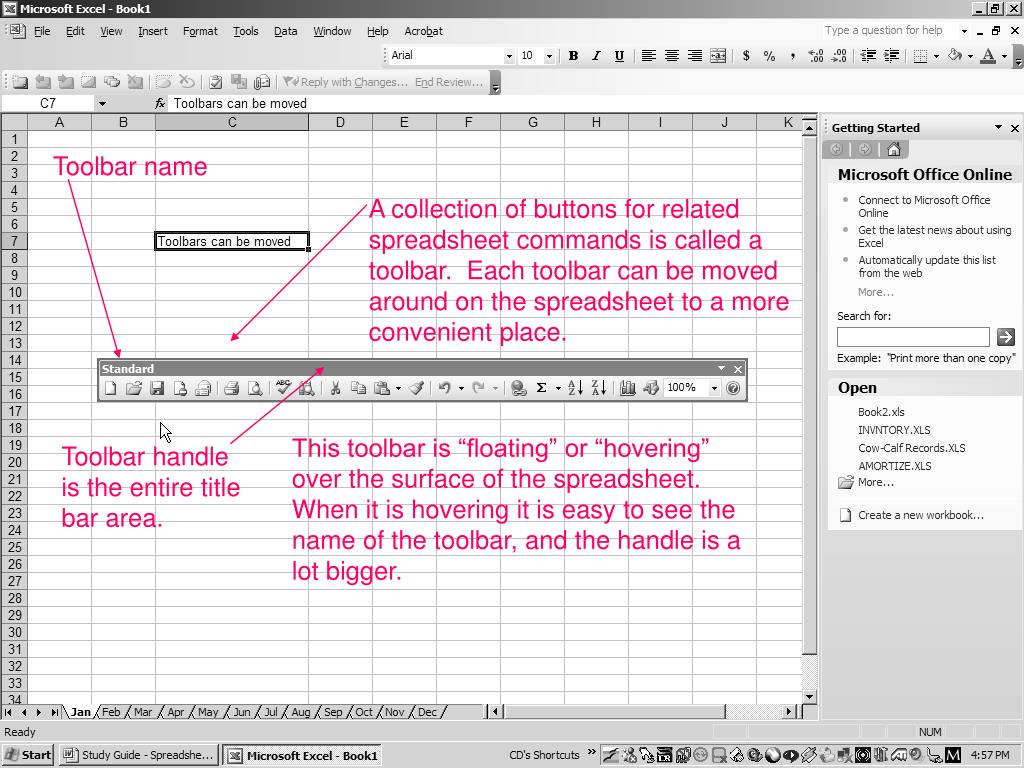Expand the Arial font name dropdown
Viewport: 1024px width, 768px height.
[x=509, y=56]
